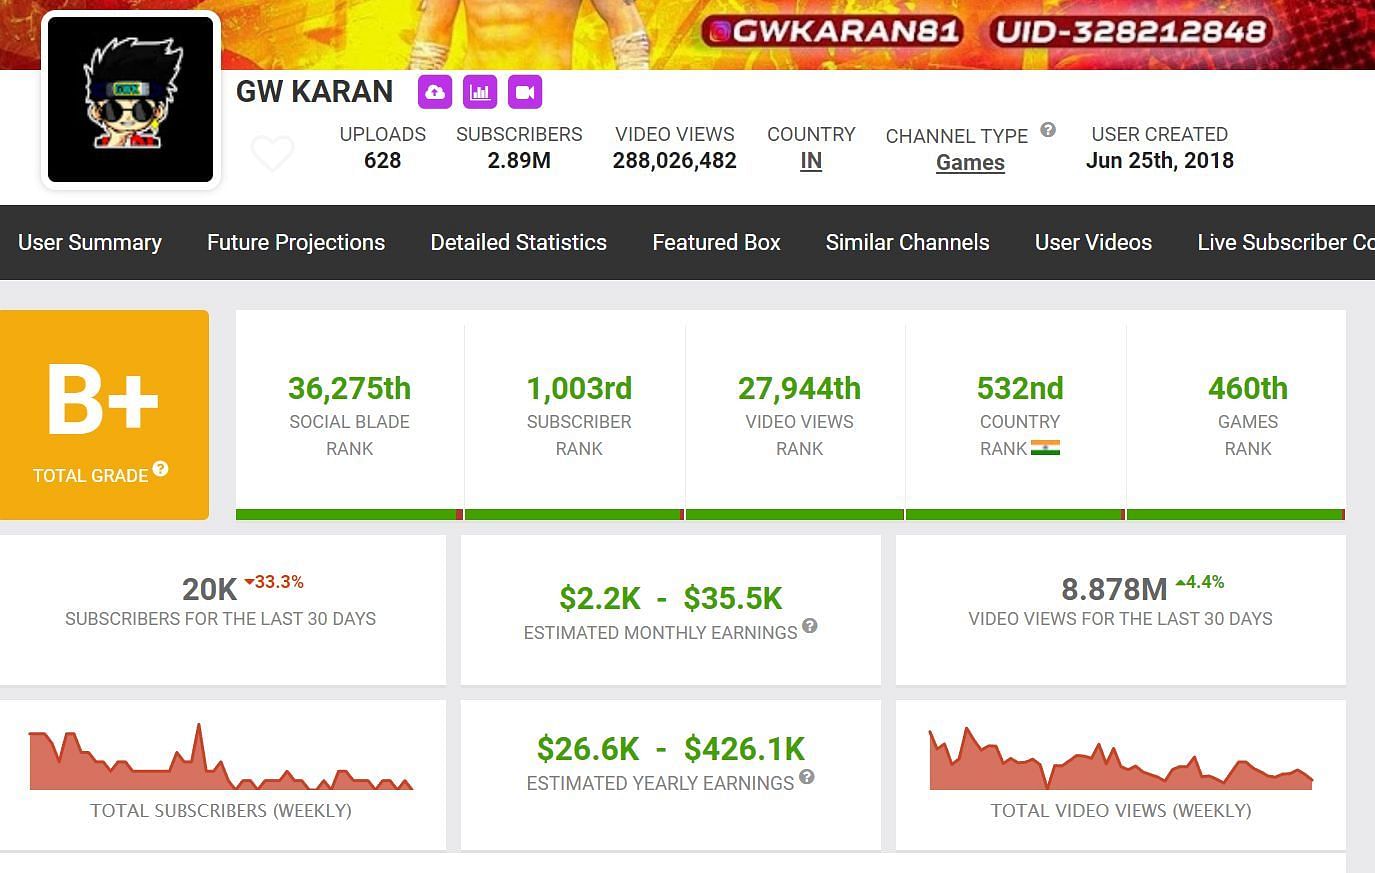Go to the Detailed Statistics tab
Image resolution: width=1375 pixels, height=873 pixels.
pos(518,242)
